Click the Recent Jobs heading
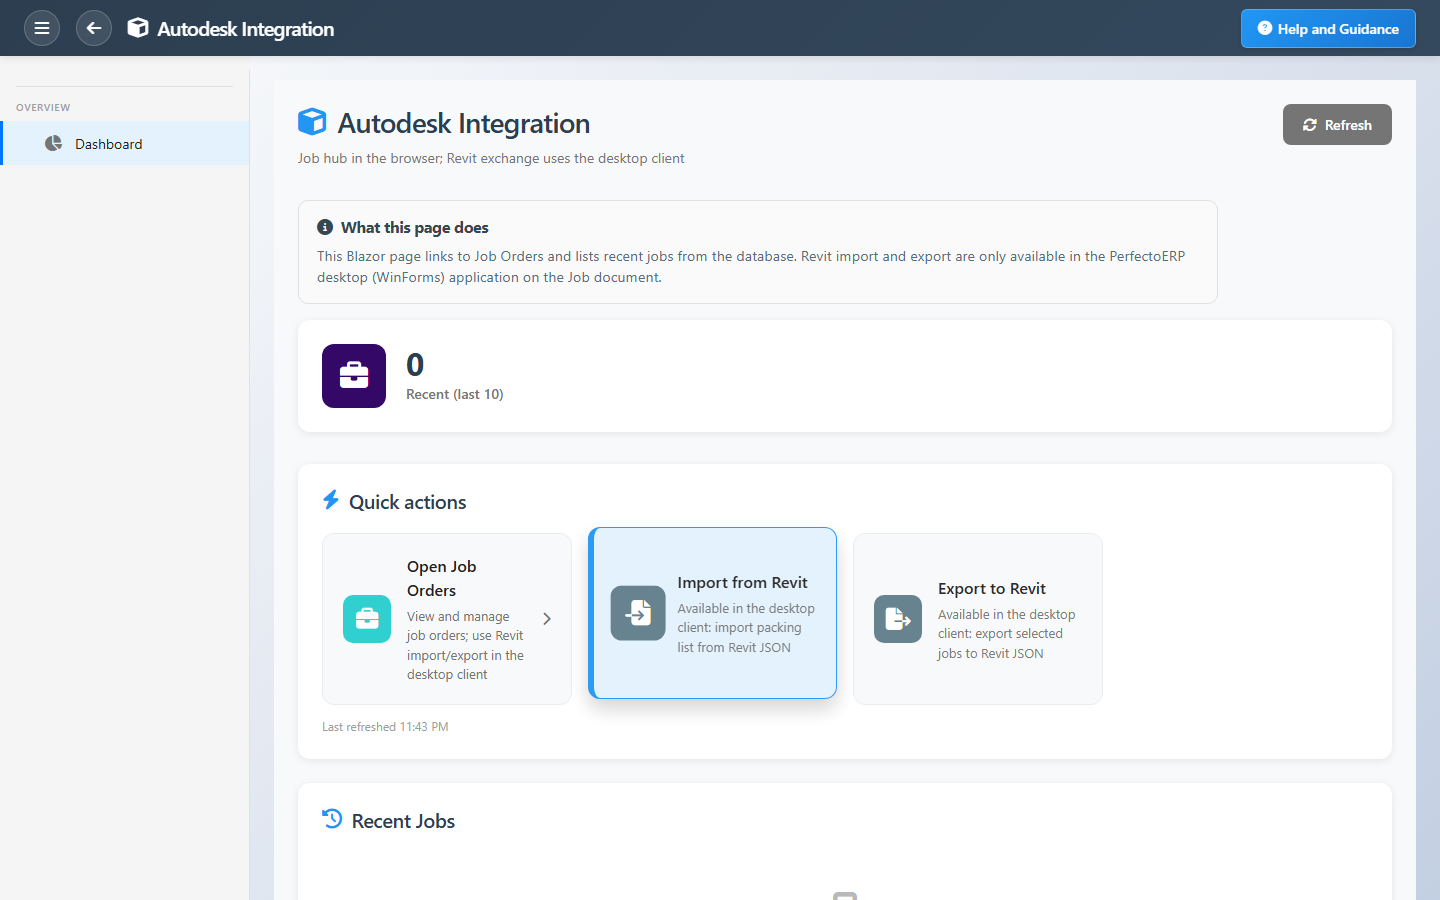The height and width of the screenshot is (900, 1440). [x=403, y=821]
